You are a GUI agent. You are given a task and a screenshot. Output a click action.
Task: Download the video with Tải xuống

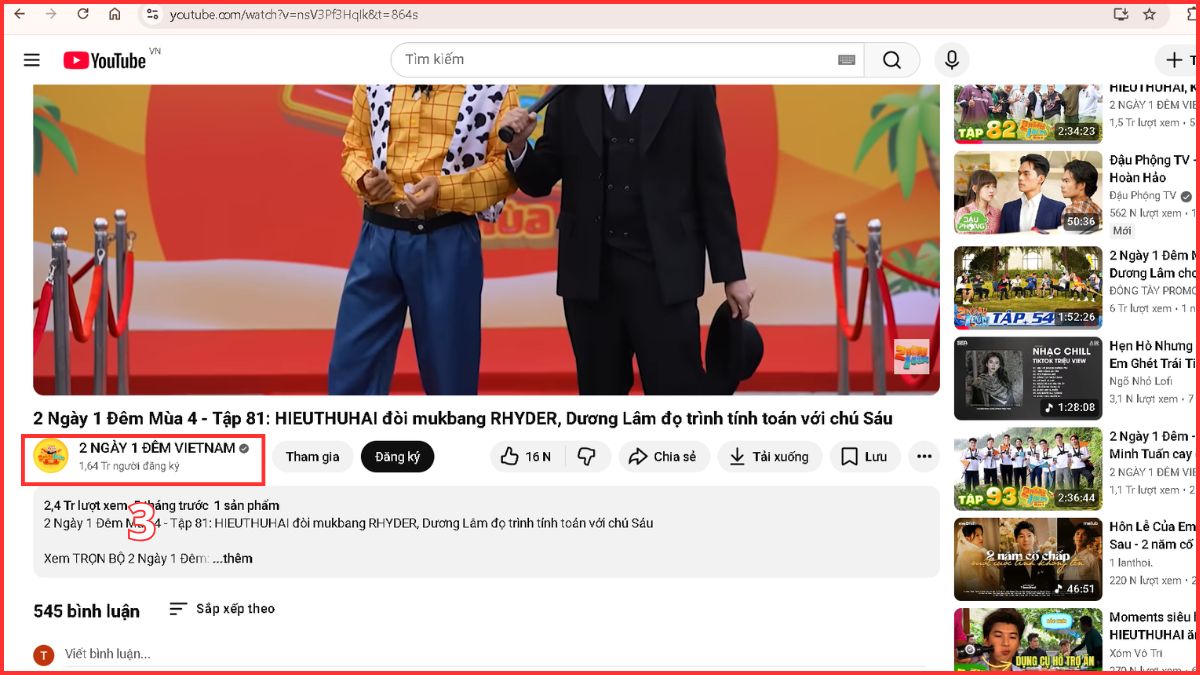tap(769, 456)
